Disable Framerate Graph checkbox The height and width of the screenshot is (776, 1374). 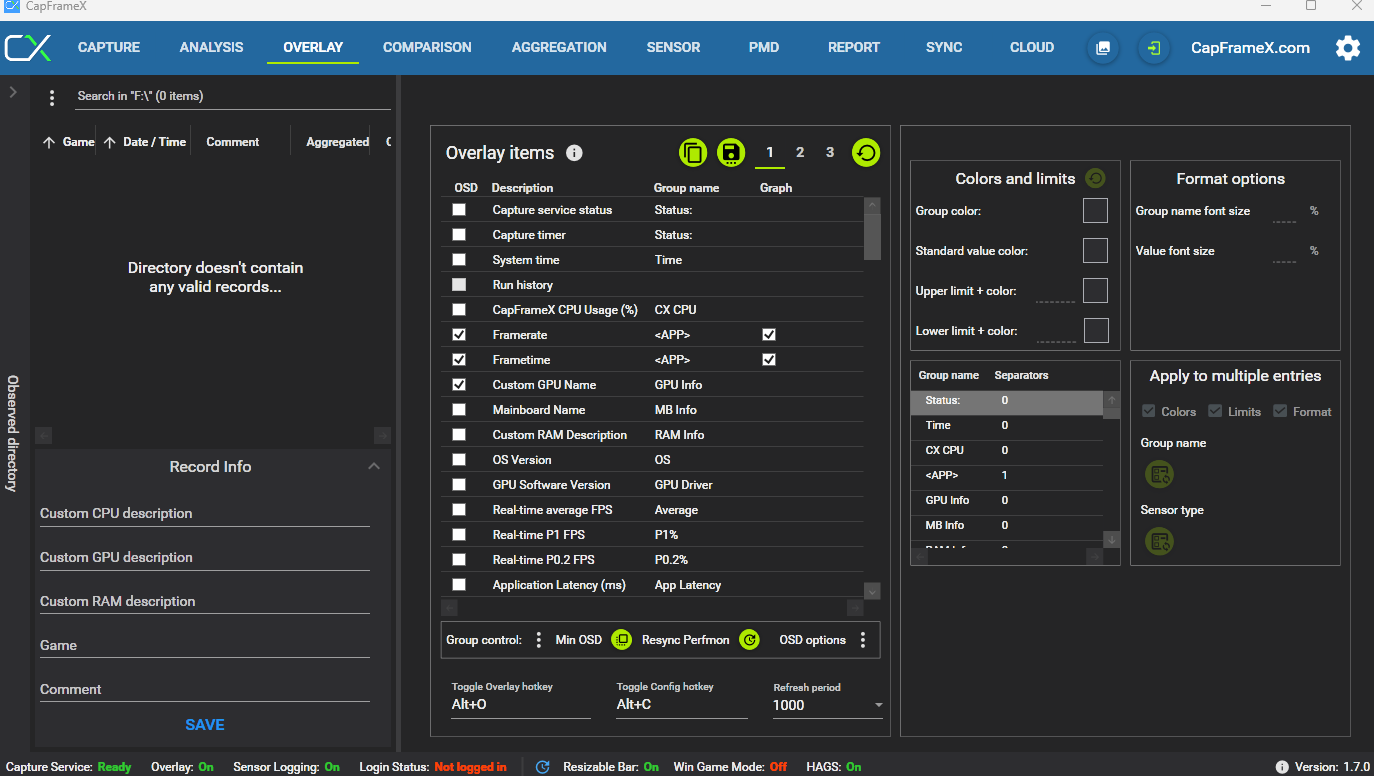[769, 335]
